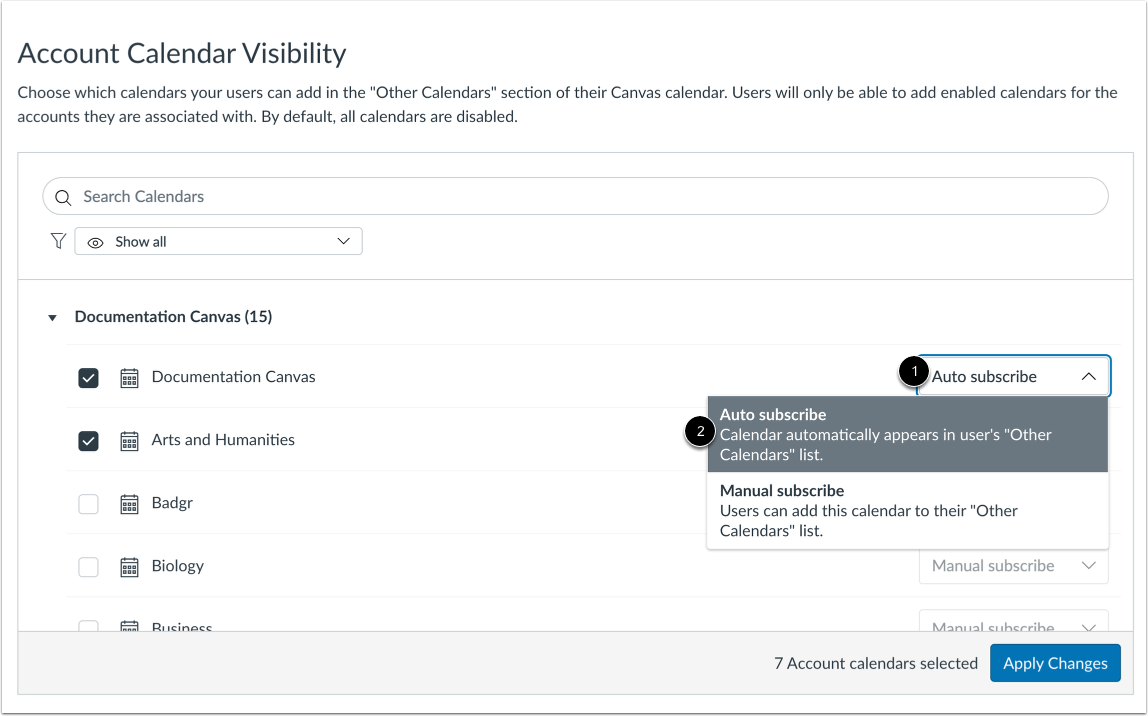Click the calendar icon beside Badgr
The width and height of the screenshot is (1148, 716).
129,503
